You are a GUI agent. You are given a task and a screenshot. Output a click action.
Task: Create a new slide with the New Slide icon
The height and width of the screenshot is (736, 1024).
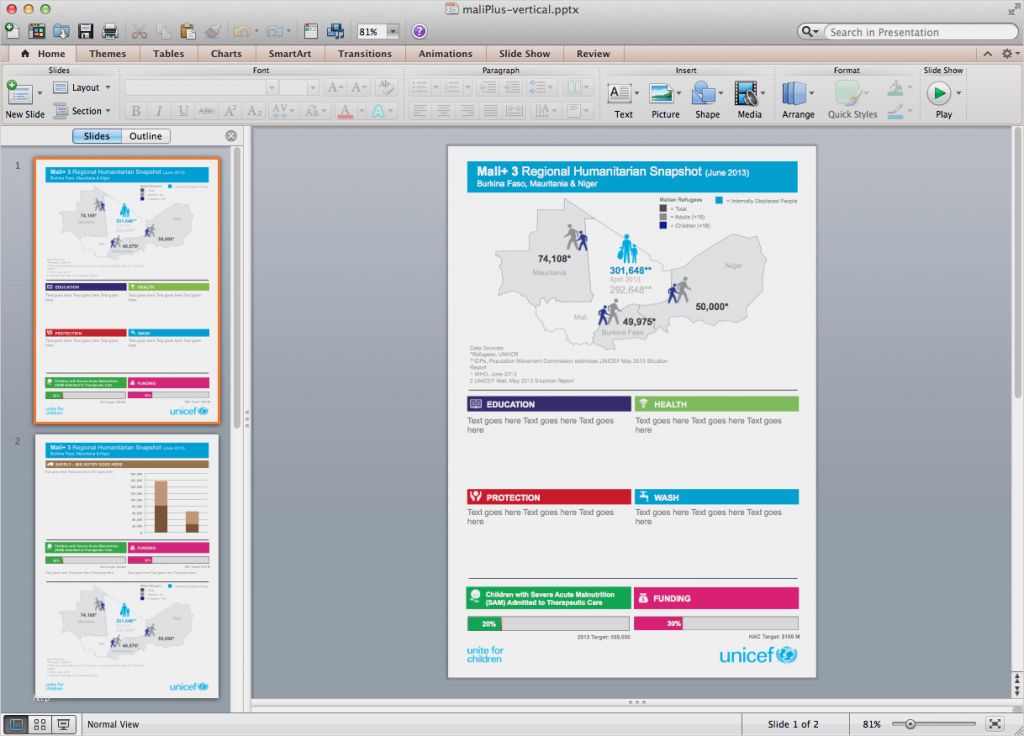pos(20,92)
